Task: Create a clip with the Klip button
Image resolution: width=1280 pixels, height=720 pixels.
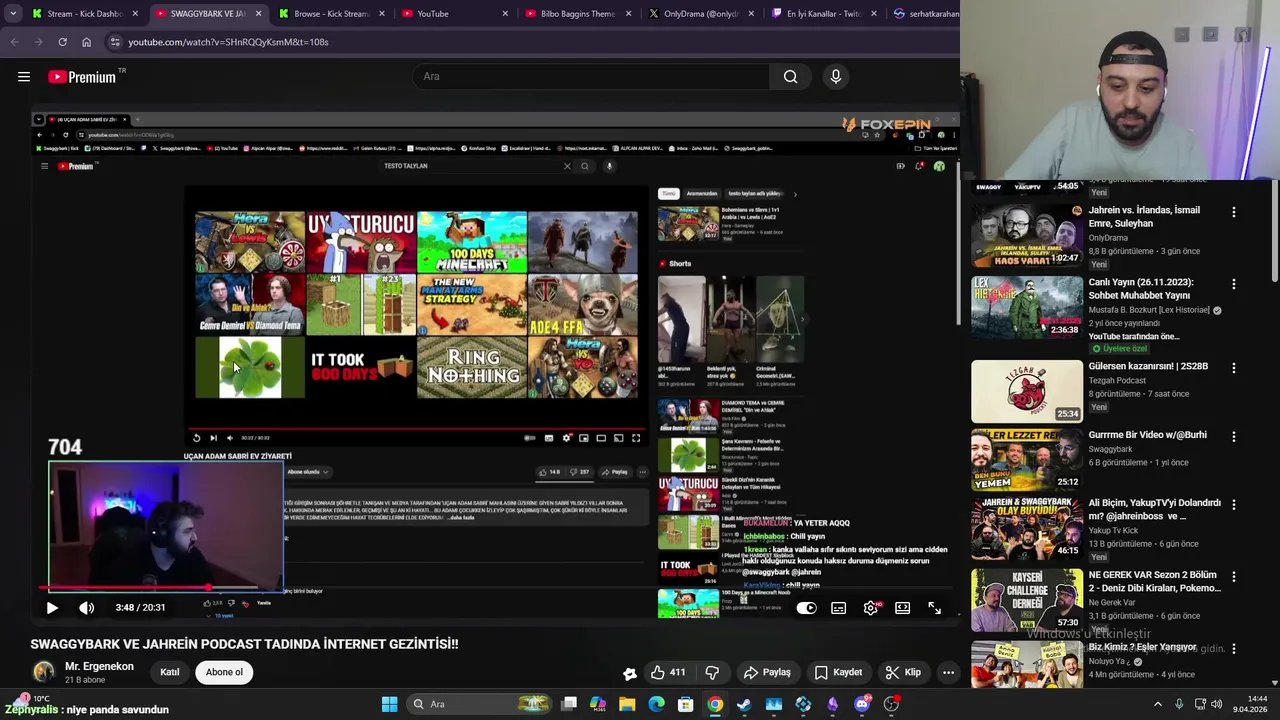Action: point(904,672)
